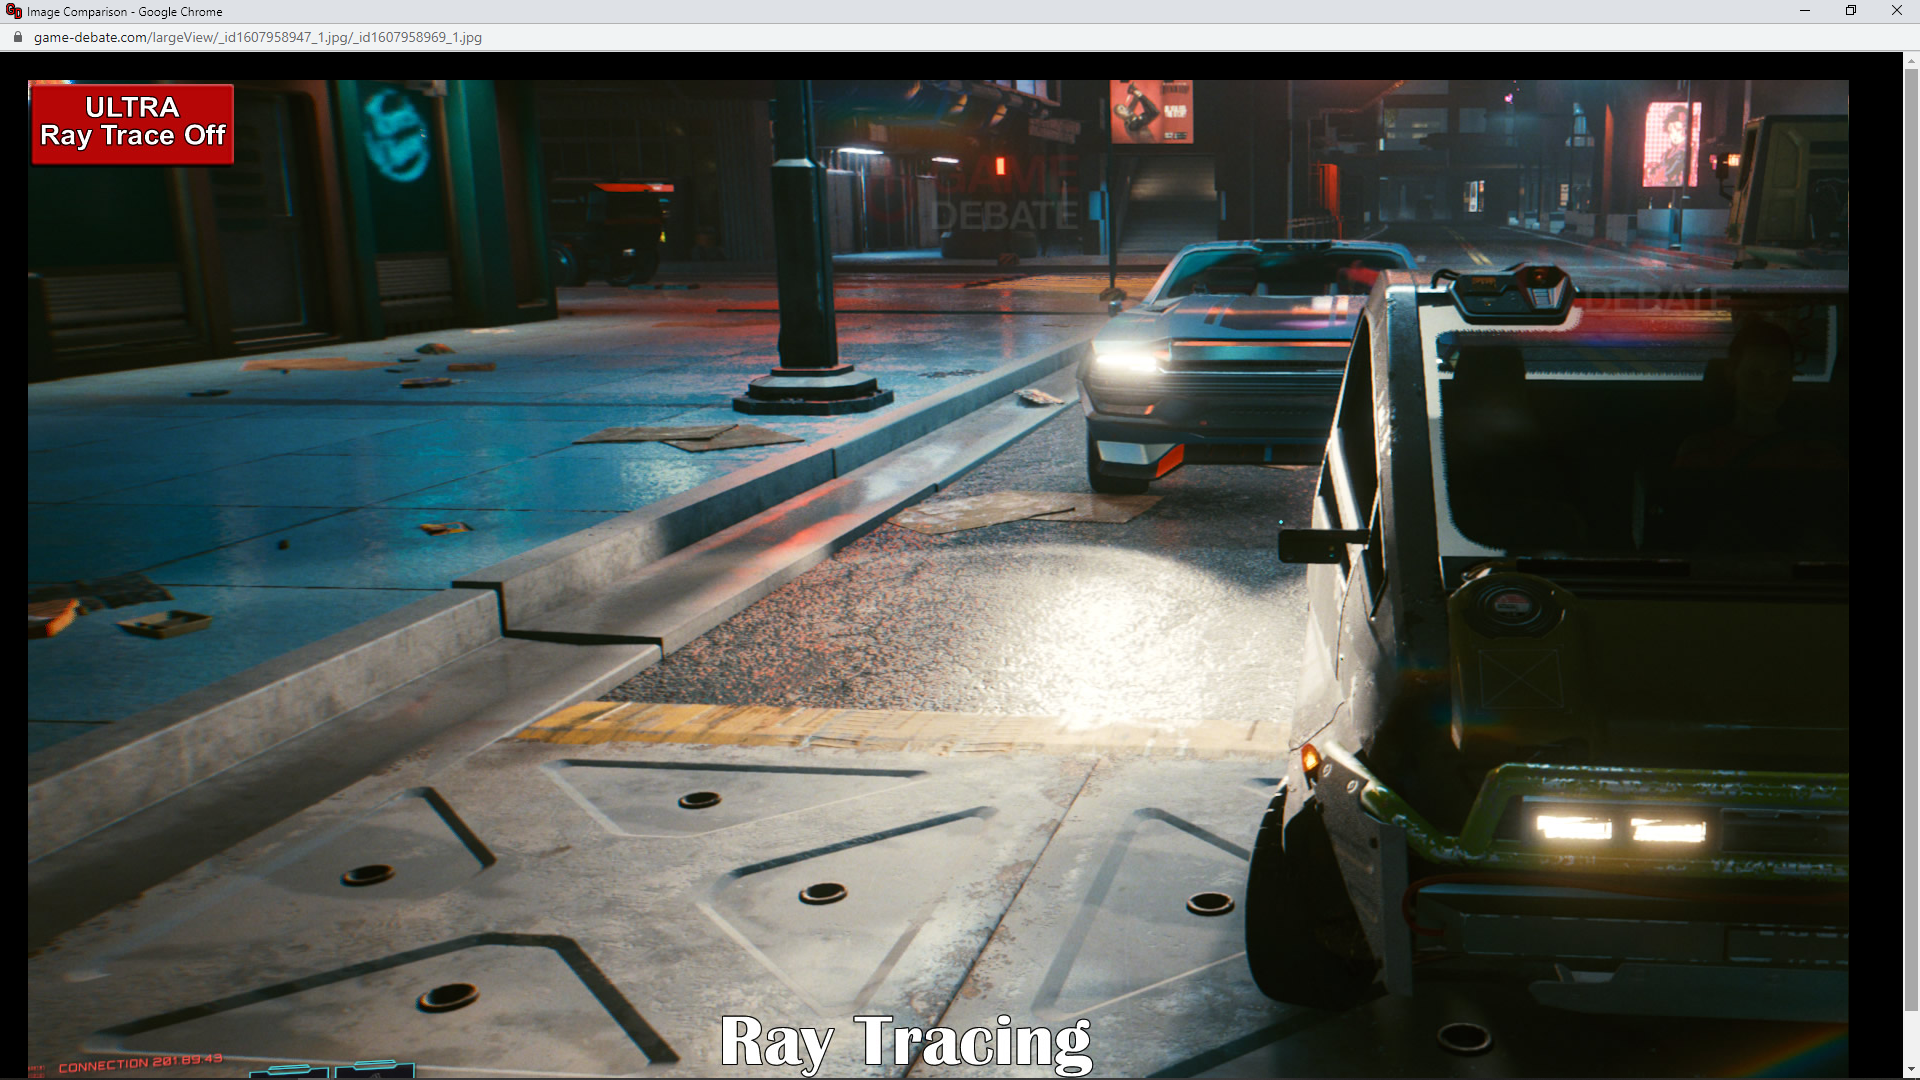
Task: Click the Game Debate favicon in title bar
Action: (x=13, y=11)
